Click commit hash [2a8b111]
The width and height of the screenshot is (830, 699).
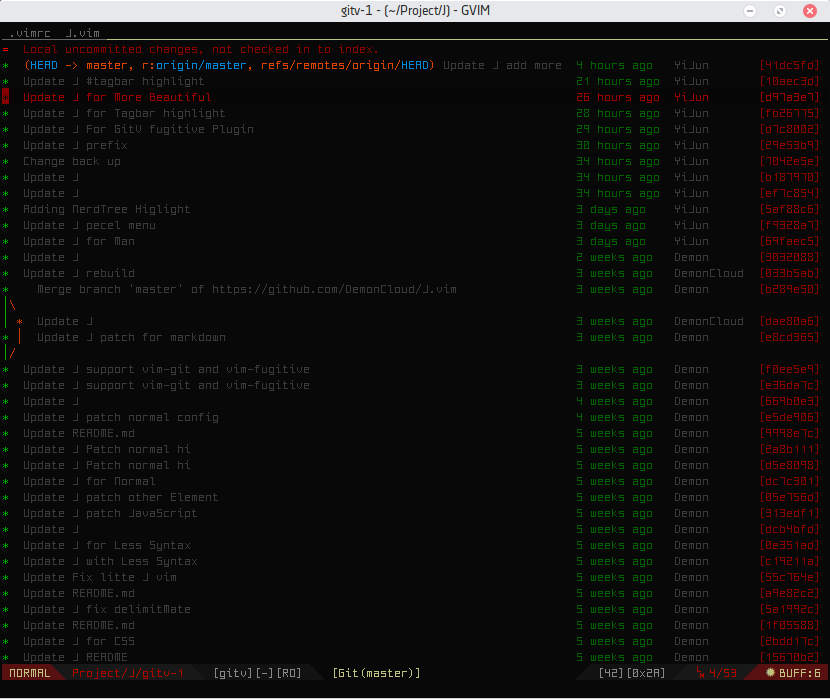point(789,449)
